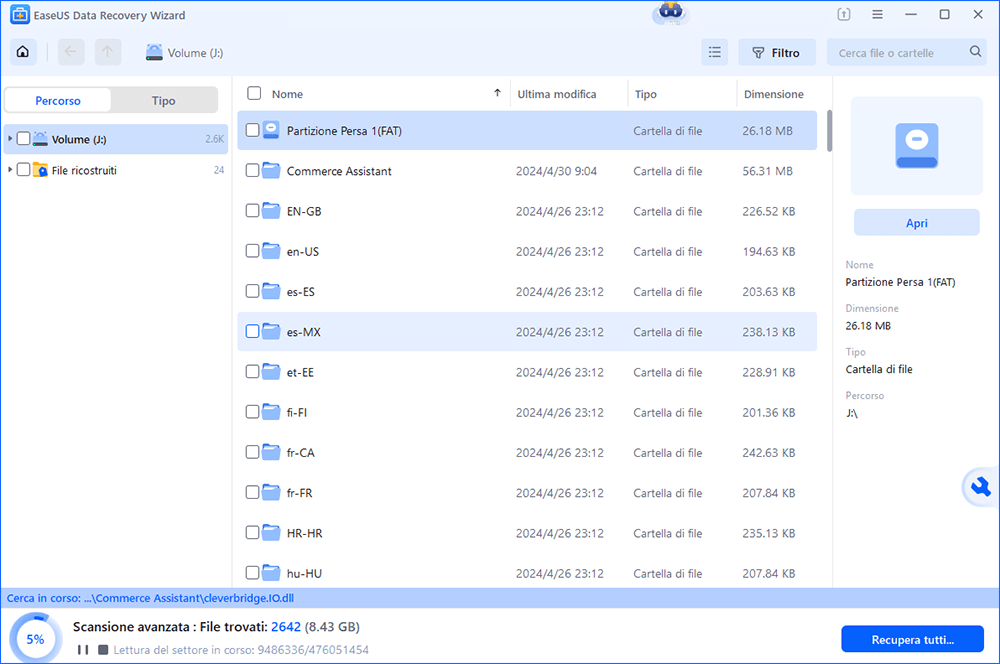The height and width of the screenshot is (664, 1000).
Task: Select the hu-HU folder name
Action: pyautogui.click(x=304, y=573)
